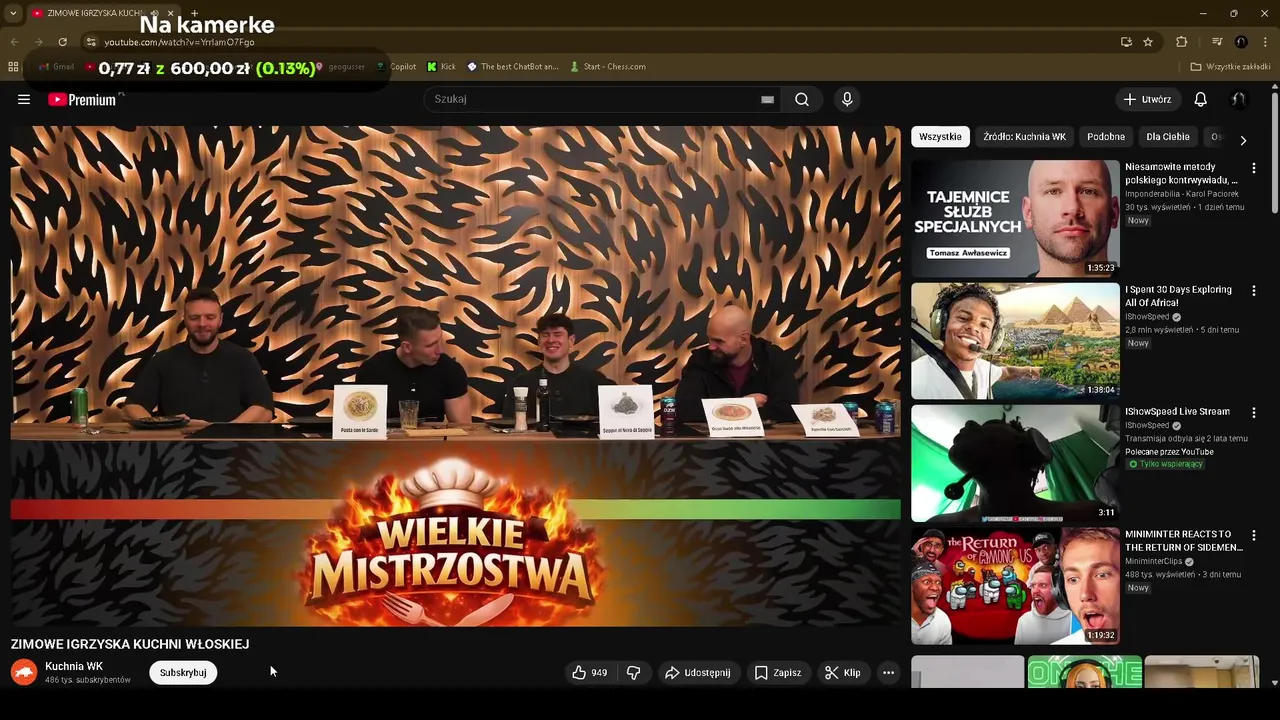
Task: Go back with the browser back arrow
Action: click(x=14, y=42)
